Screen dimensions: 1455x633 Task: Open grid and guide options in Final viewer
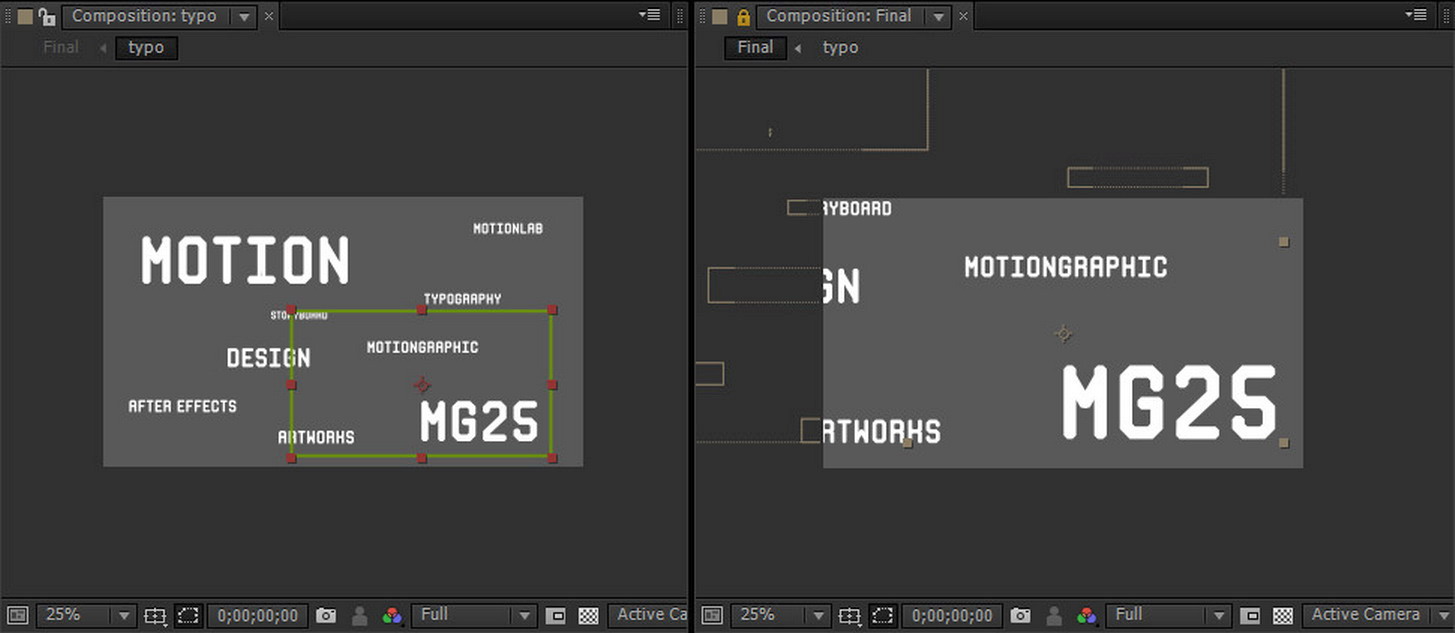pos(849,616)
